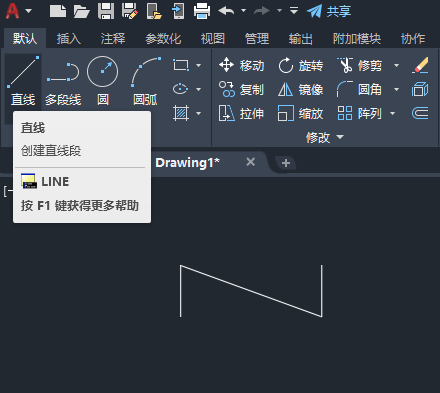
Task: Click the 阵列 array tool
Action: [359, 113]
